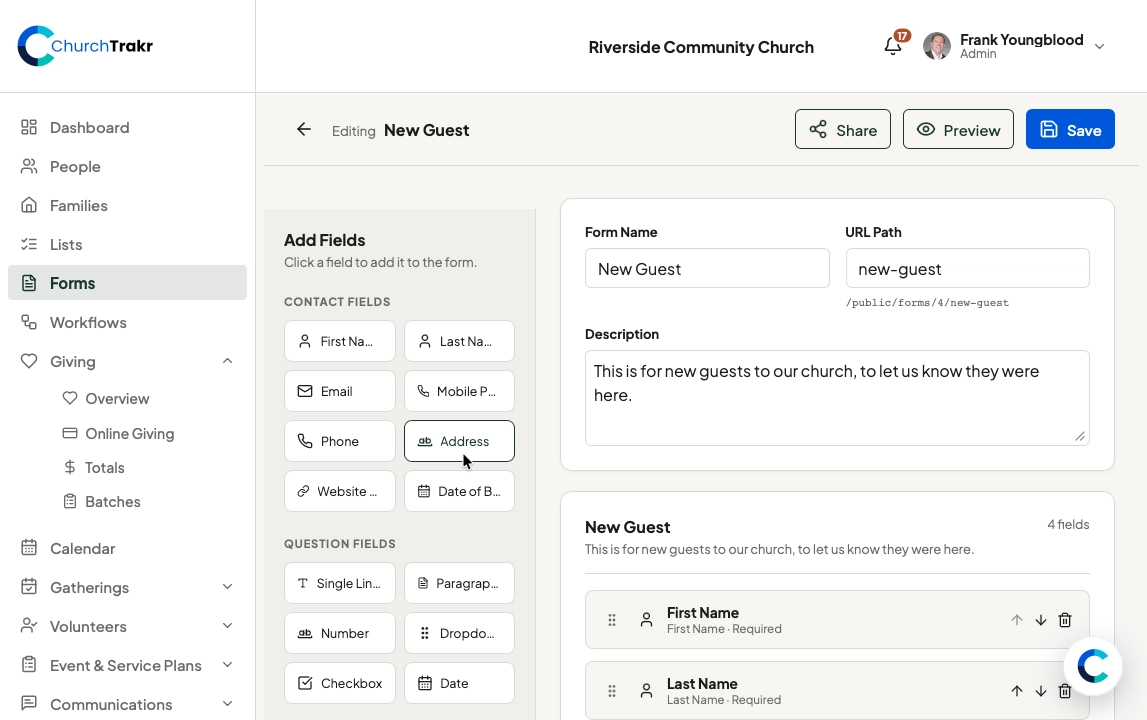Click the Gatherings calendar-check icon
Image resolution: width=1147 pixels, height=720 pixels.
29,587
